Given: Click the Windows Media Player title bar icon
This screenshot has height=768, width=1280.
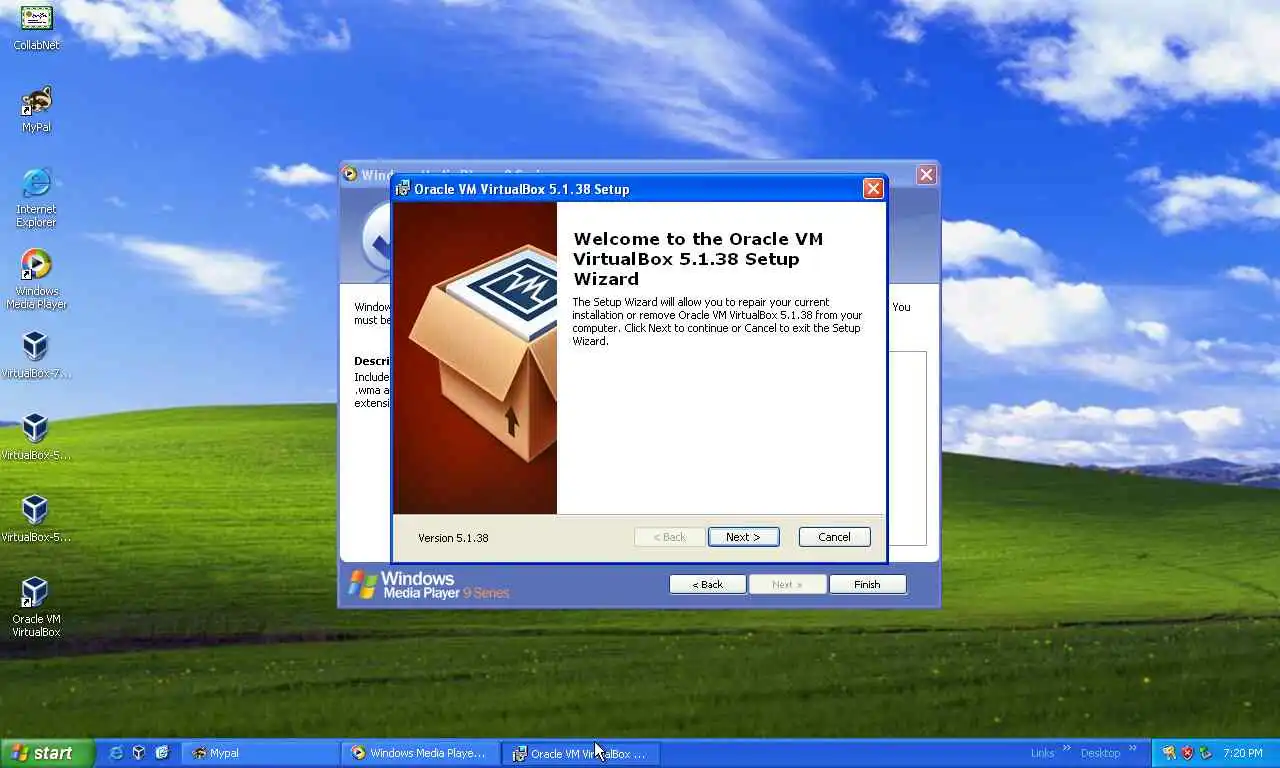Looking at the screenshot, I should click(349, 174).
